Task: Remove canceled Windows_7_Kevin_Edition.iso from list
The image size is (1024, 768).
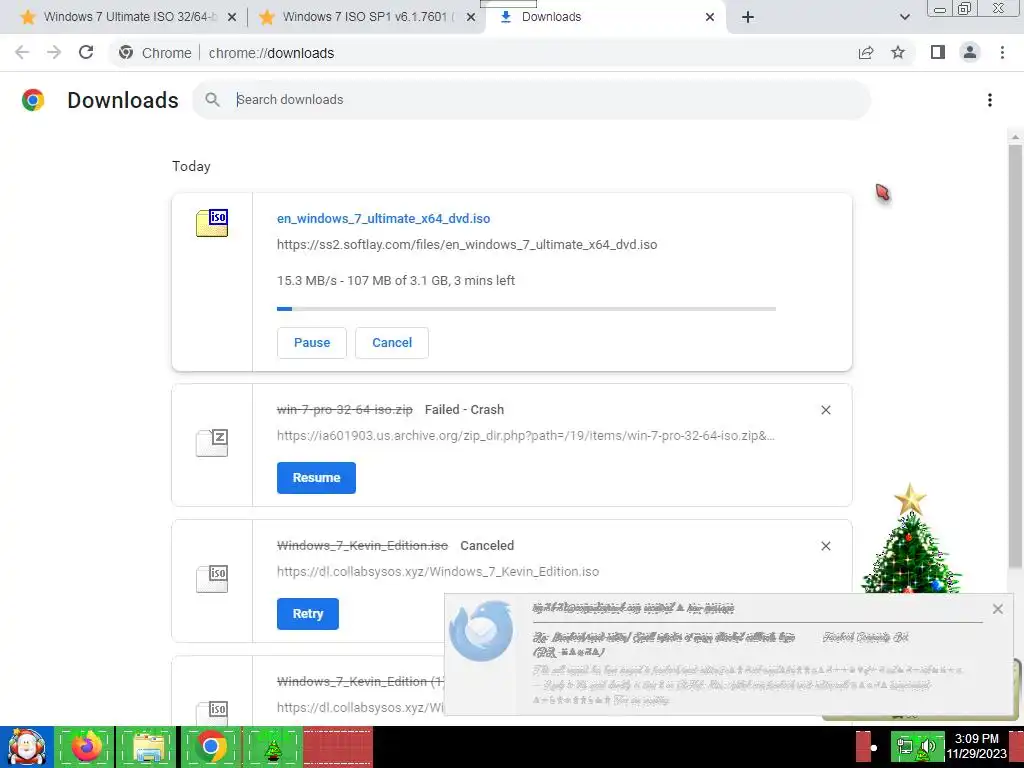Action: [x=826, y=546]
